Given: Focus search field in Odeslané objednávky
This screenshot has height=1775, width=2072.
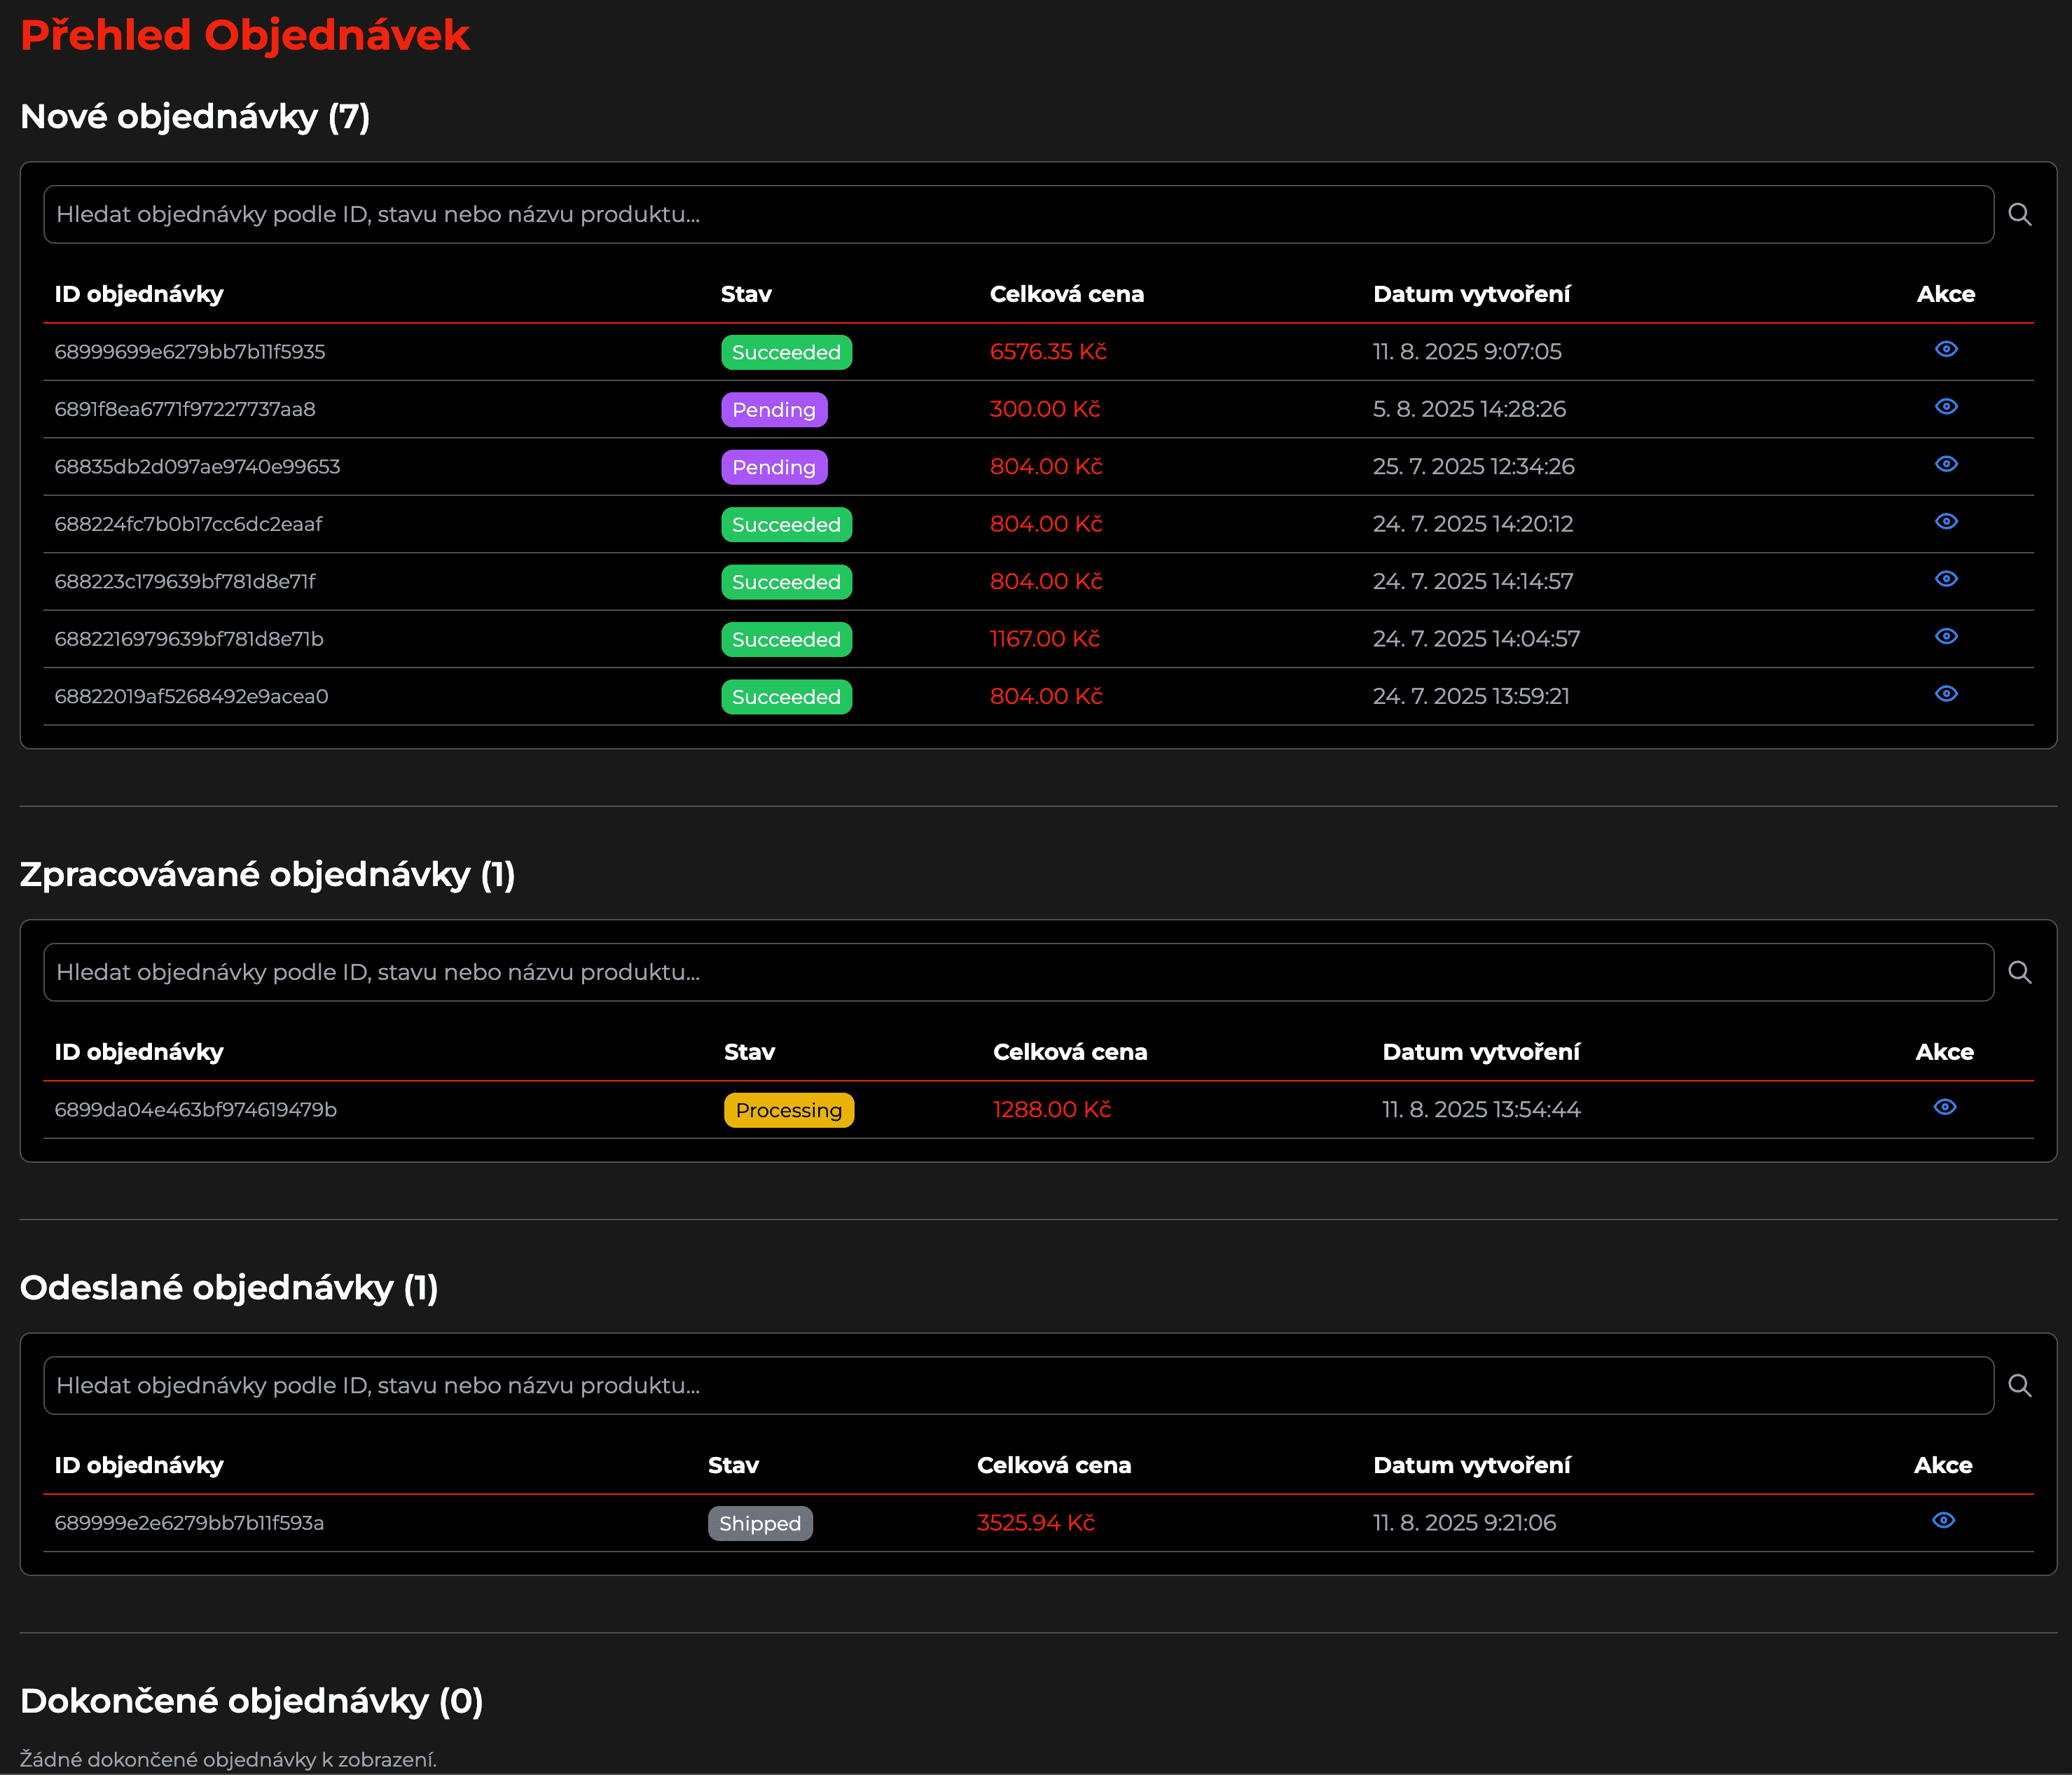Looking at the screenshot, I should [1018, 1385].
